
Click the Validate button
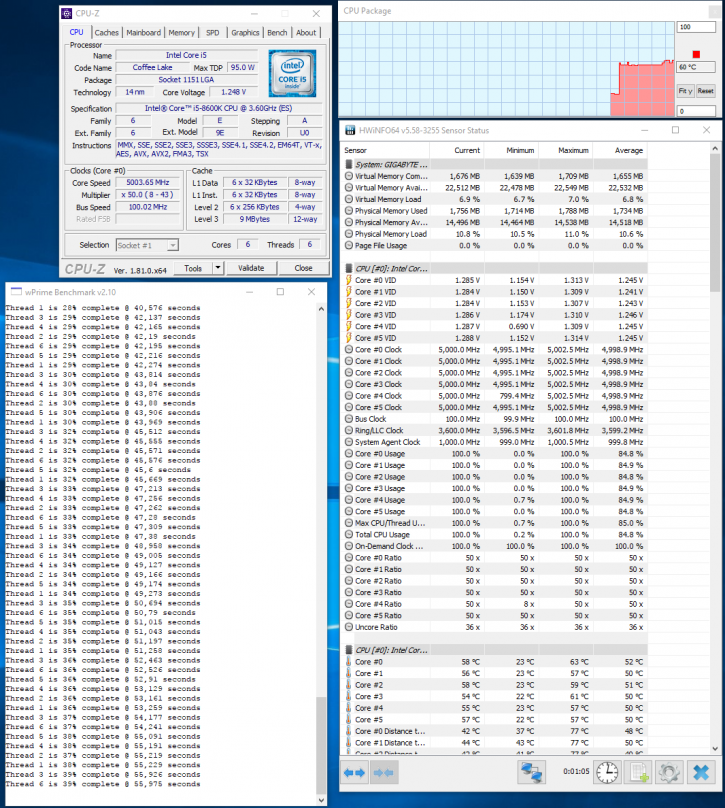pos(251,268)
